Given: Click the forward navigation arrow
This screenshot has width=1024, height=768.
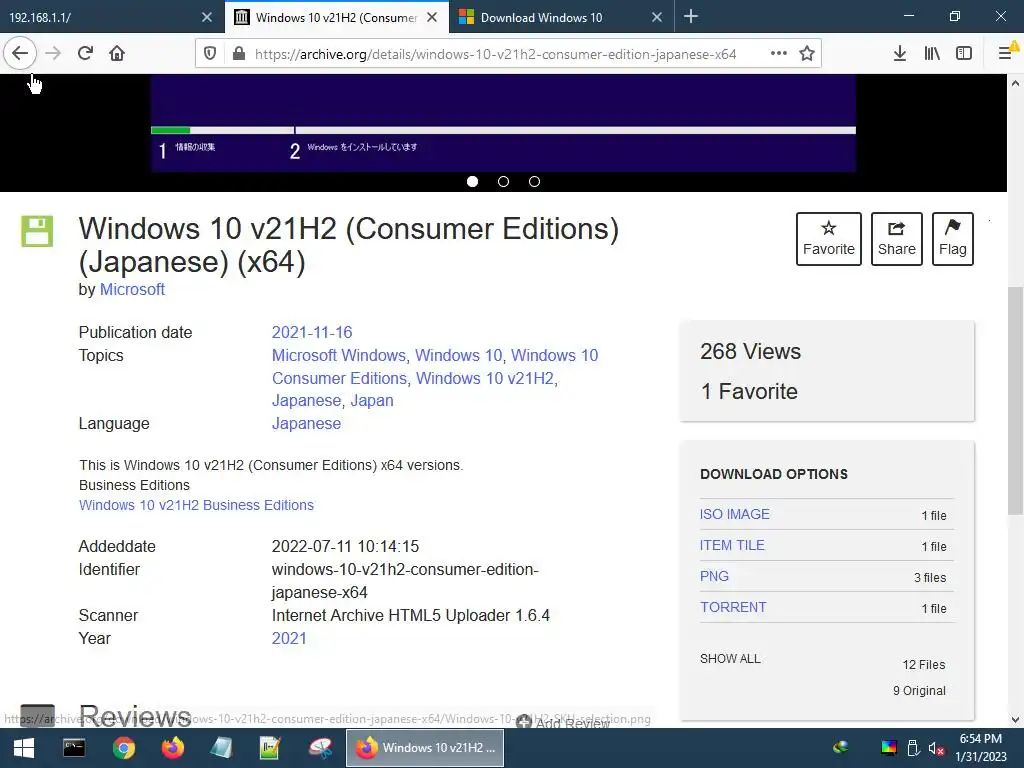Looking at the screenshot, I should point(53,54).
